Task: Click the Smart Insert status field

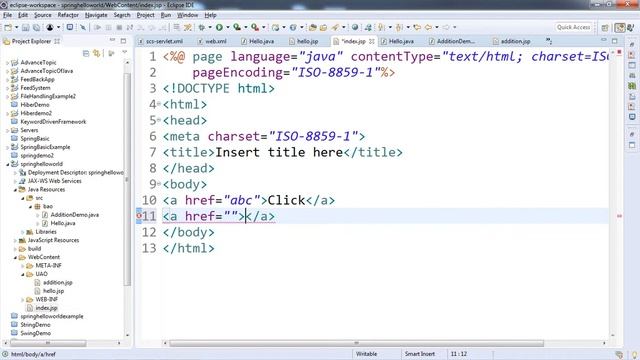Action: coord(420,354)
